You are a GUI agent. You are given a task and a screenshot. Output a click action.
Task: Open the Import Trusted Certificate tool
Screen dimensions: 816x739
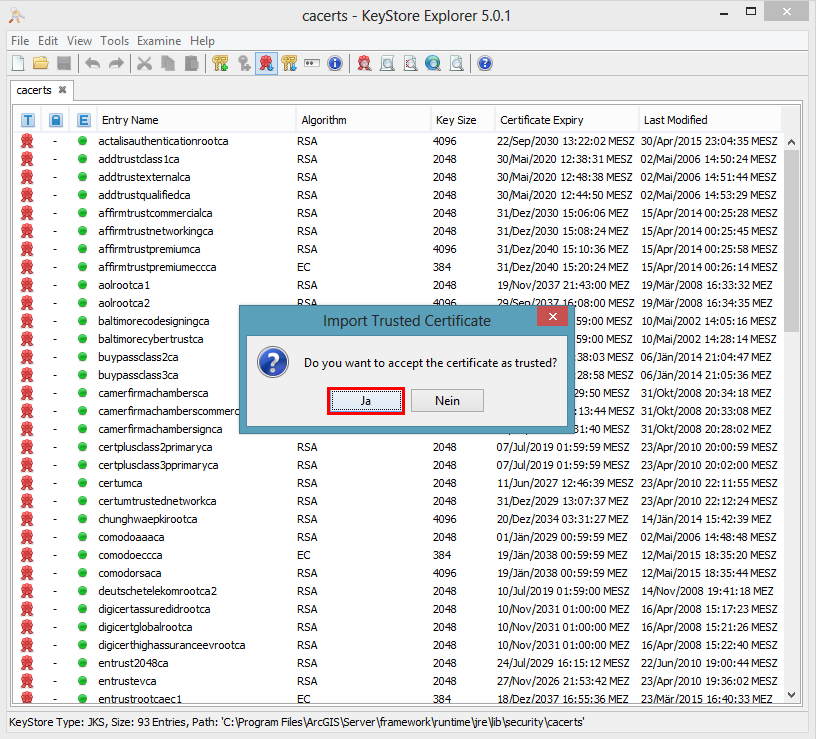tap(266, 63)
